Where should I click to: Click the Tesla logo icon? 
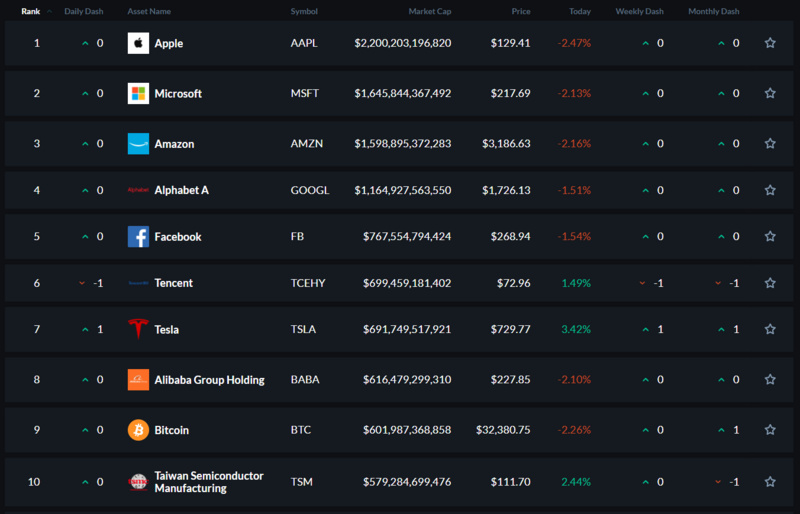138,329
